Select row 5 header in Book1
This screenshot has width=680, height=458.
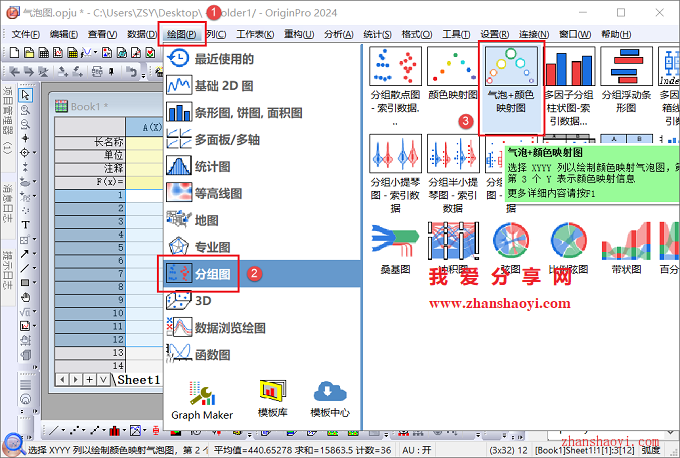point(90,248)
